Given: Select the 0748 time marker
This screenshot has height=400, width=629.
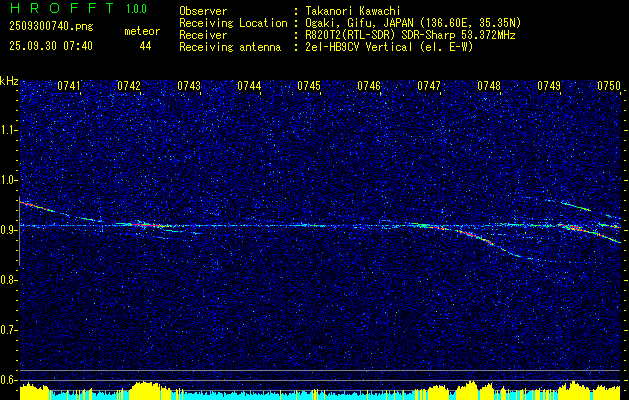Looking at the screenshot, I should coord(489,87).
